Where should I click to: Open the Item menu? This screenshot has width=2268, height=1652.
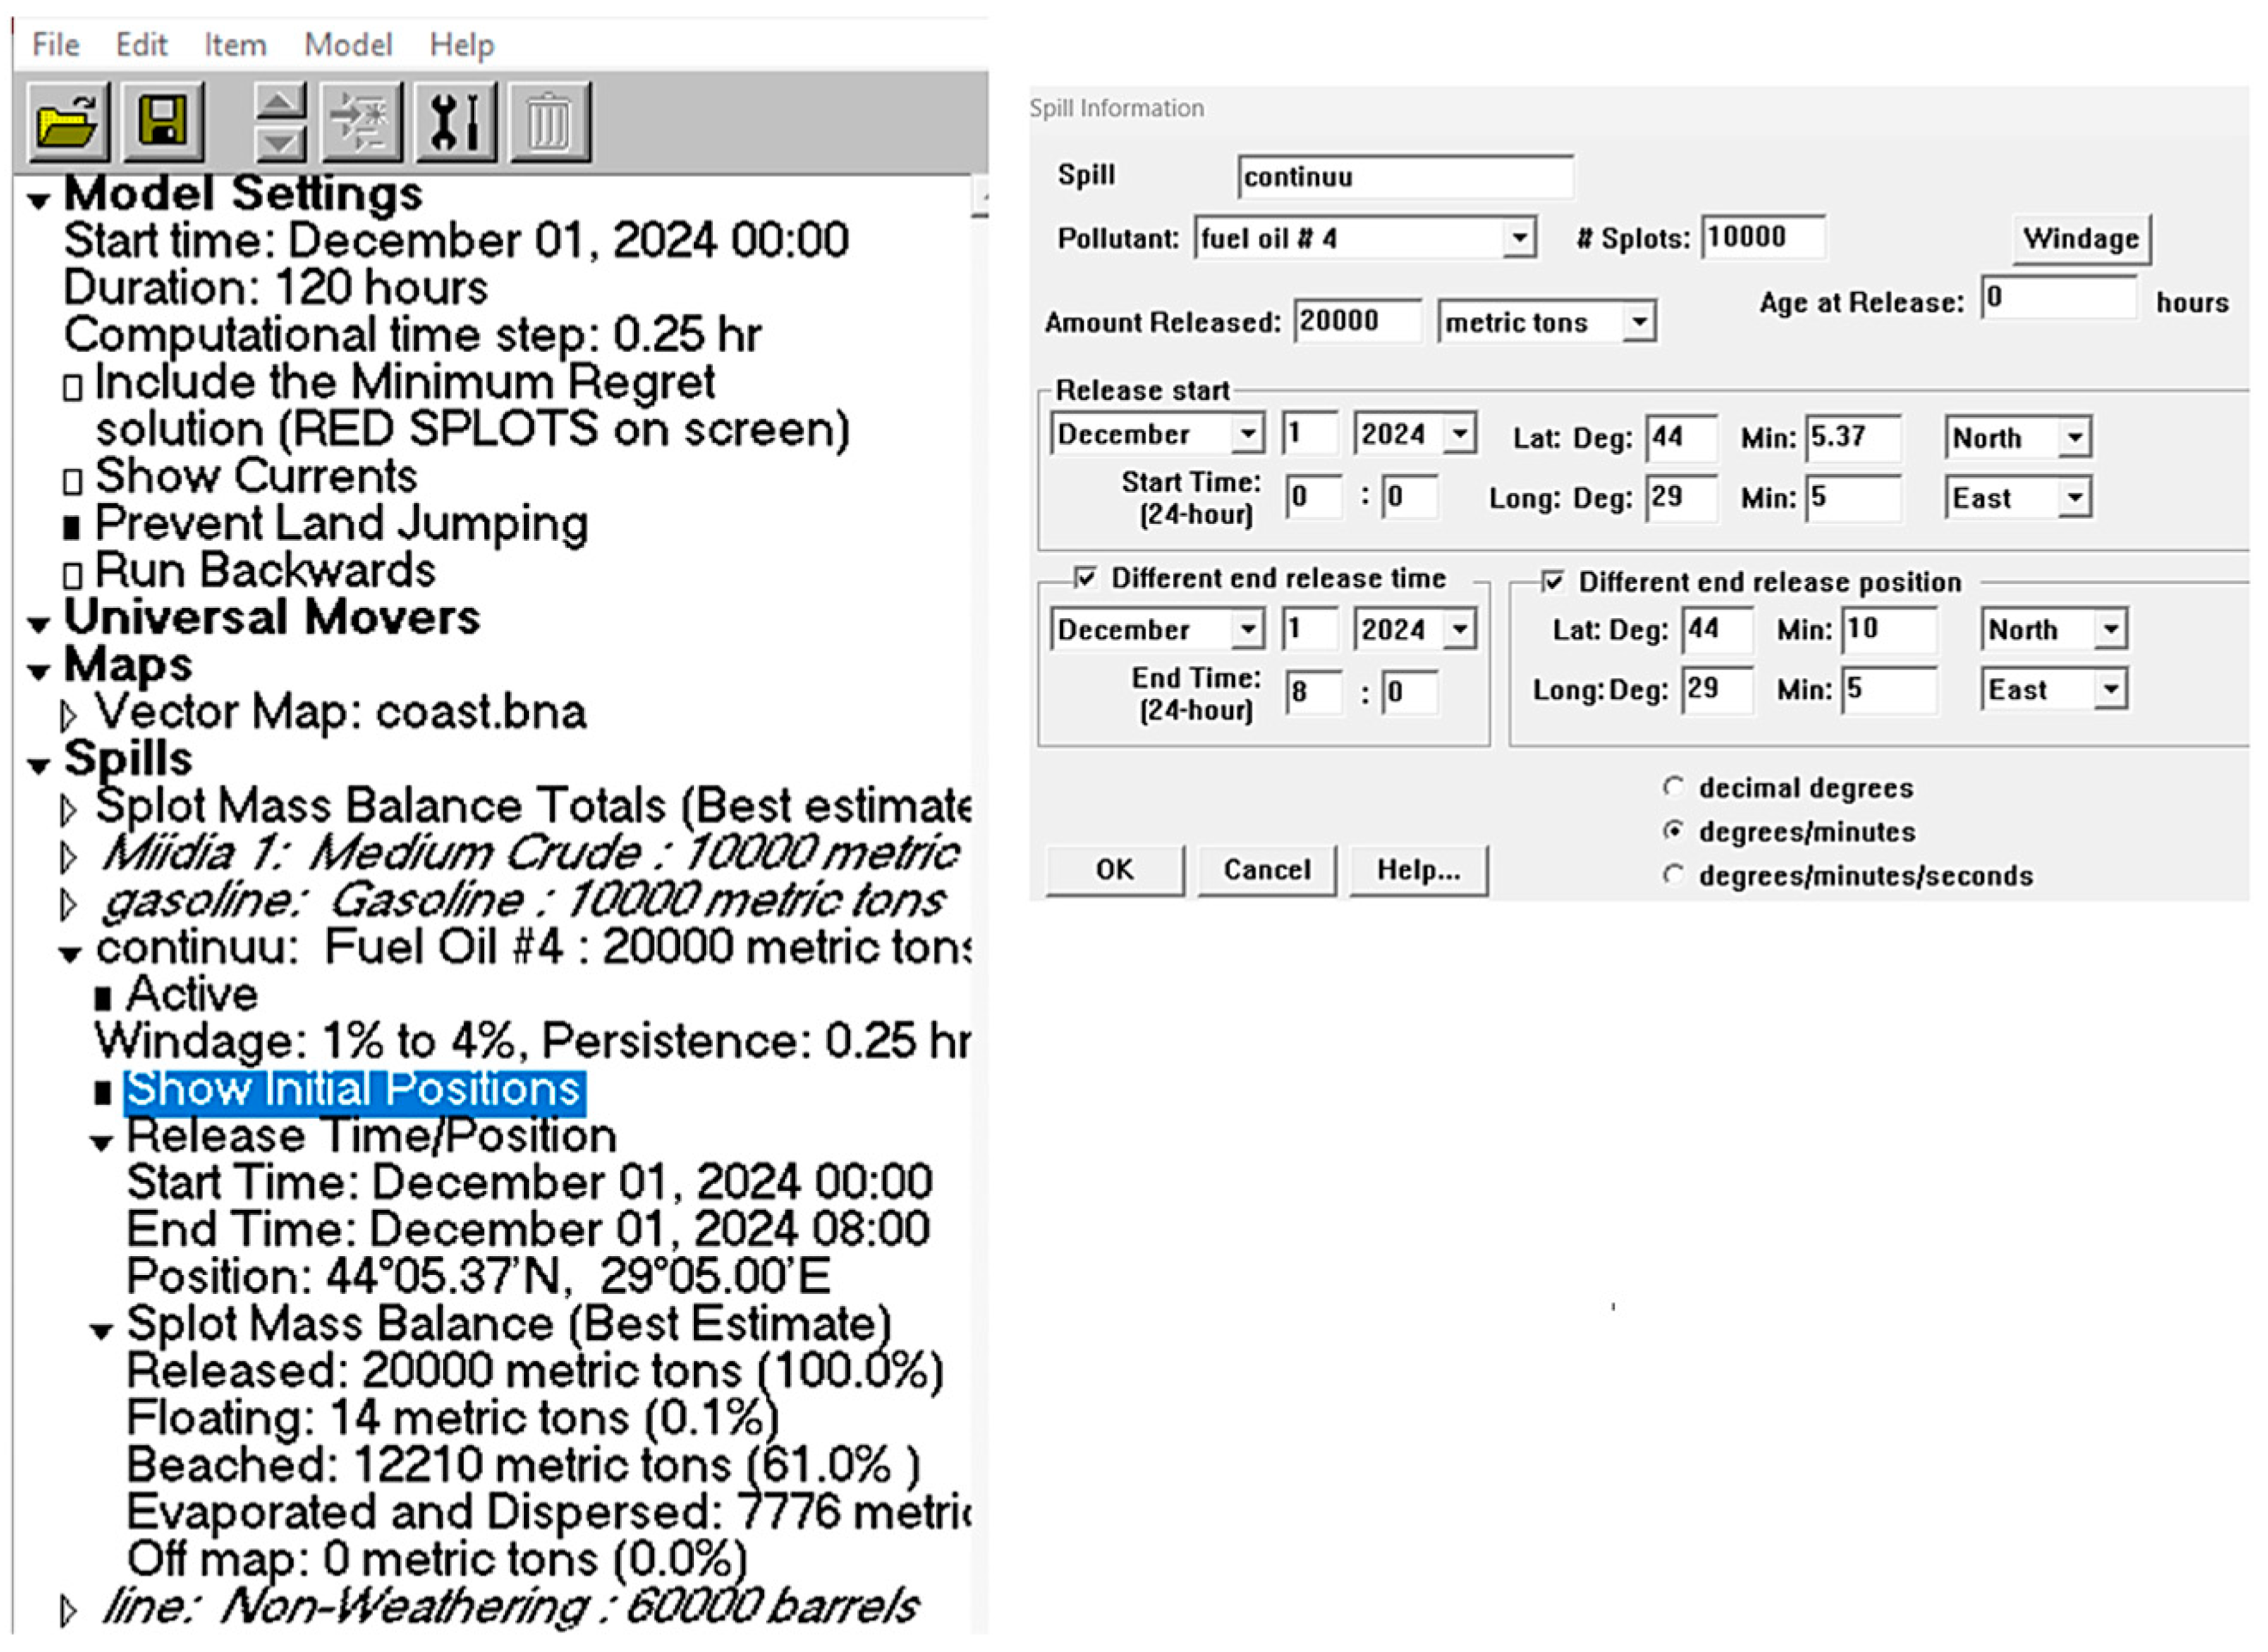pos(235,45)
